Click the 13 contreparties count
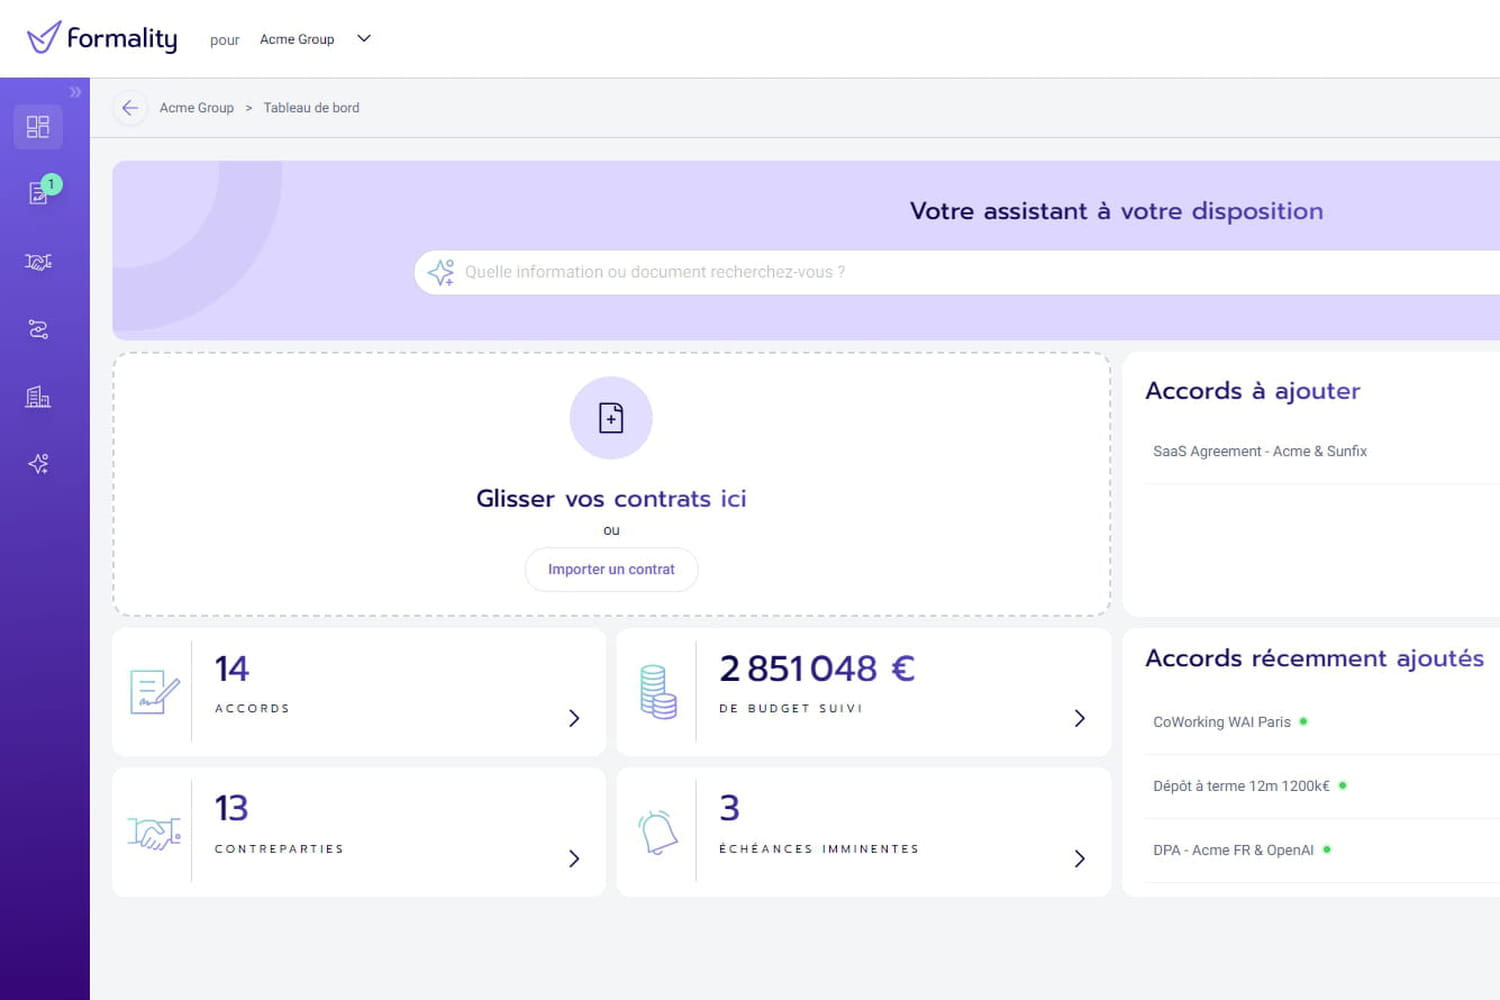The image size is (1500, 1000). point(231,808)
